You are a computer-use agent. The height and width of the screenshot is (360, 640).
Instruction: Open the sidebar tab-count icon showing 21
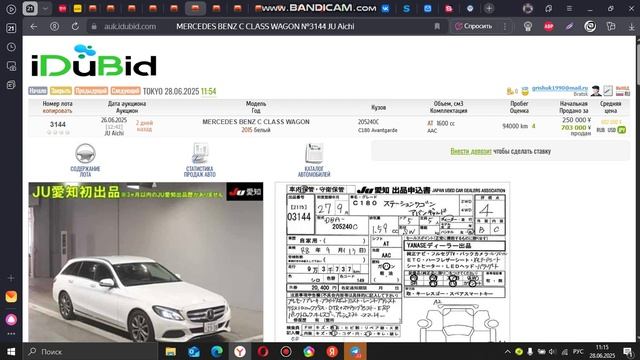(x=11, y=28)
